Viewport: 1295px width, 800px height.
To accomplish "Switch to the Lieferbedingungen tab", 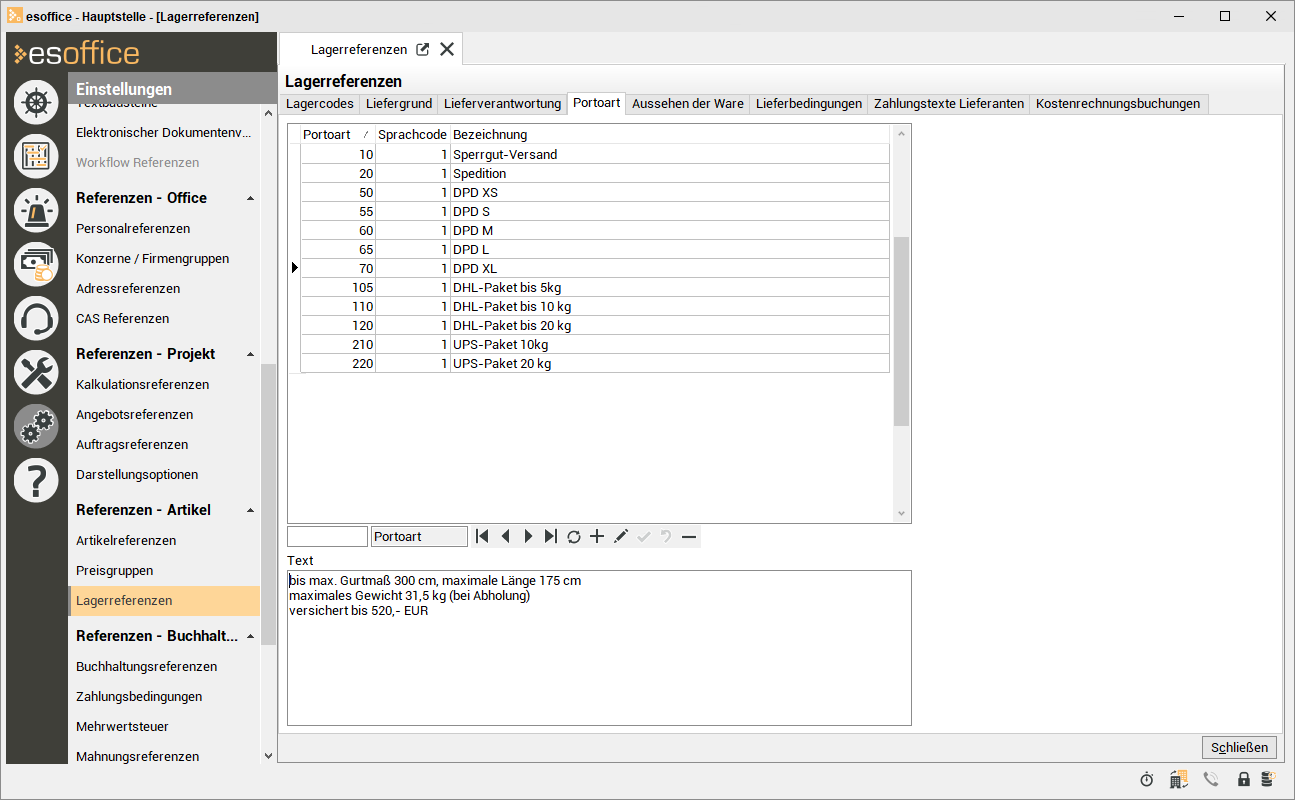I will 808,103.
